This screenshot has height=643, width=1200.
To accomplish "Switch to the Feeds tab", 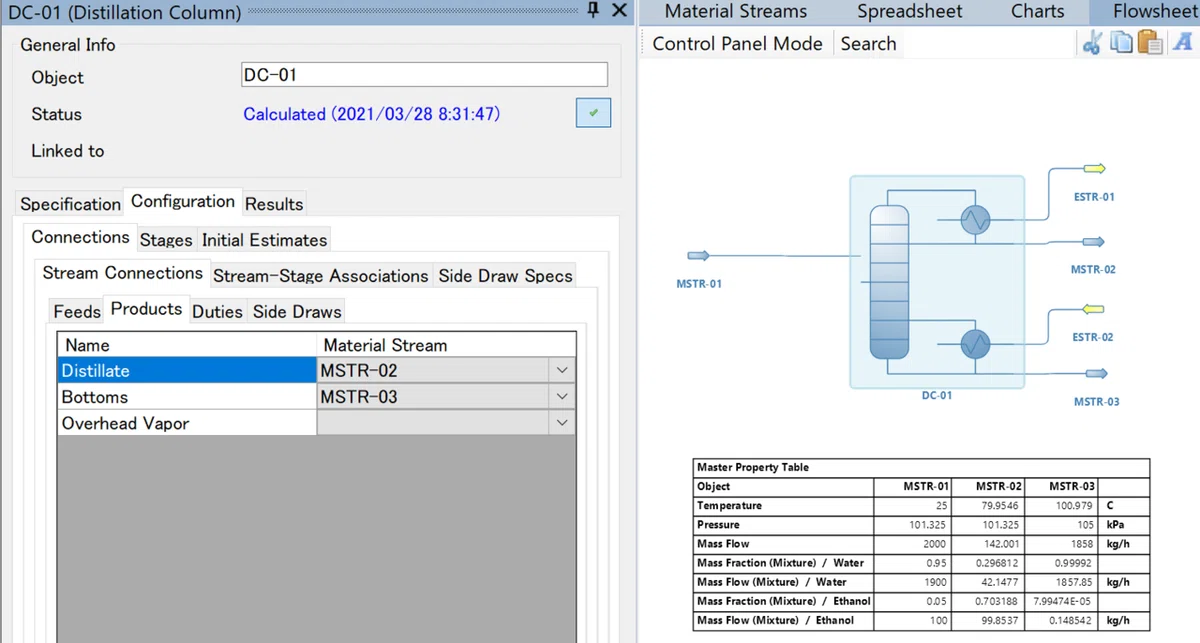I will pyautogui.click(x=77, y=311).
